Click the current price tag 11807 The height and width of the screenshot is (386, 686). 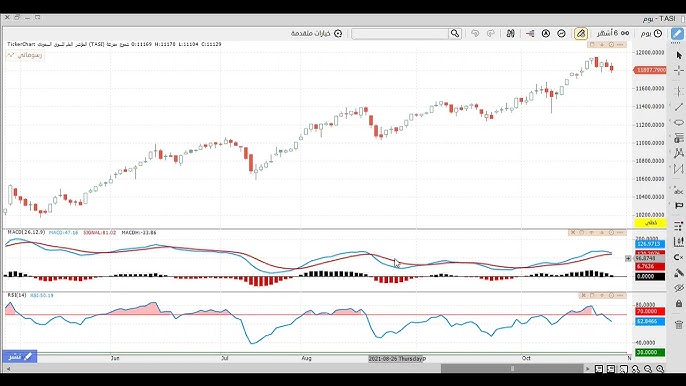coord(651,70)
